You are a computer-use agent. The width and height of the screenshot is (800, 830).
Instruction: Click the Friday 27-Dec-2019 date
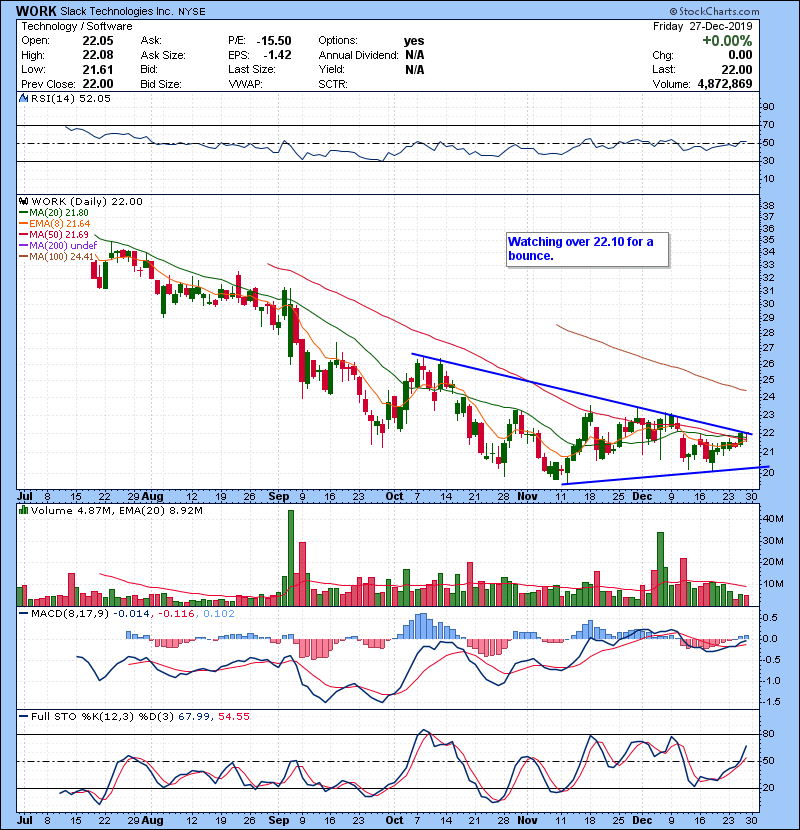click(x=703, y=26)
